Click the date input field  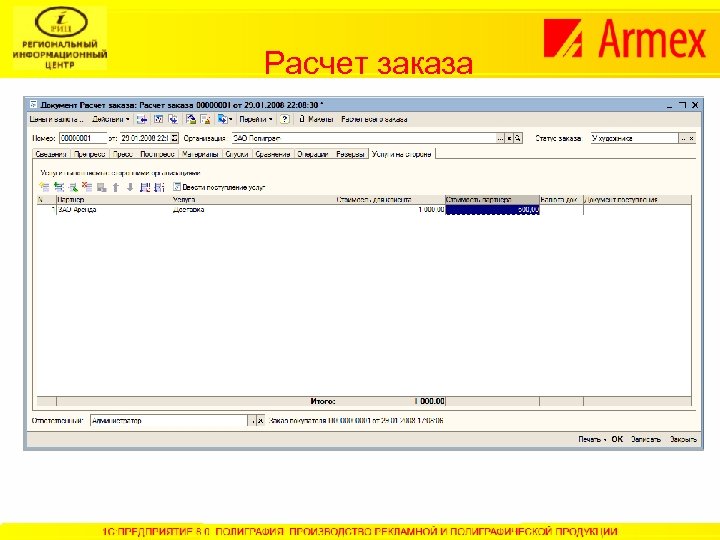[146, 138]
